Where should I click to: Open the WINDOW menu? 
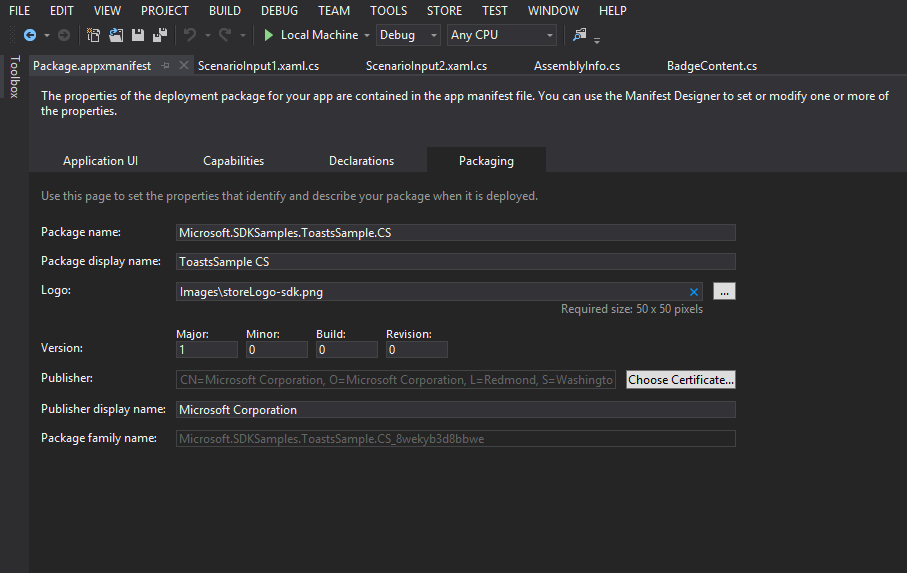[x=553, y=10]
